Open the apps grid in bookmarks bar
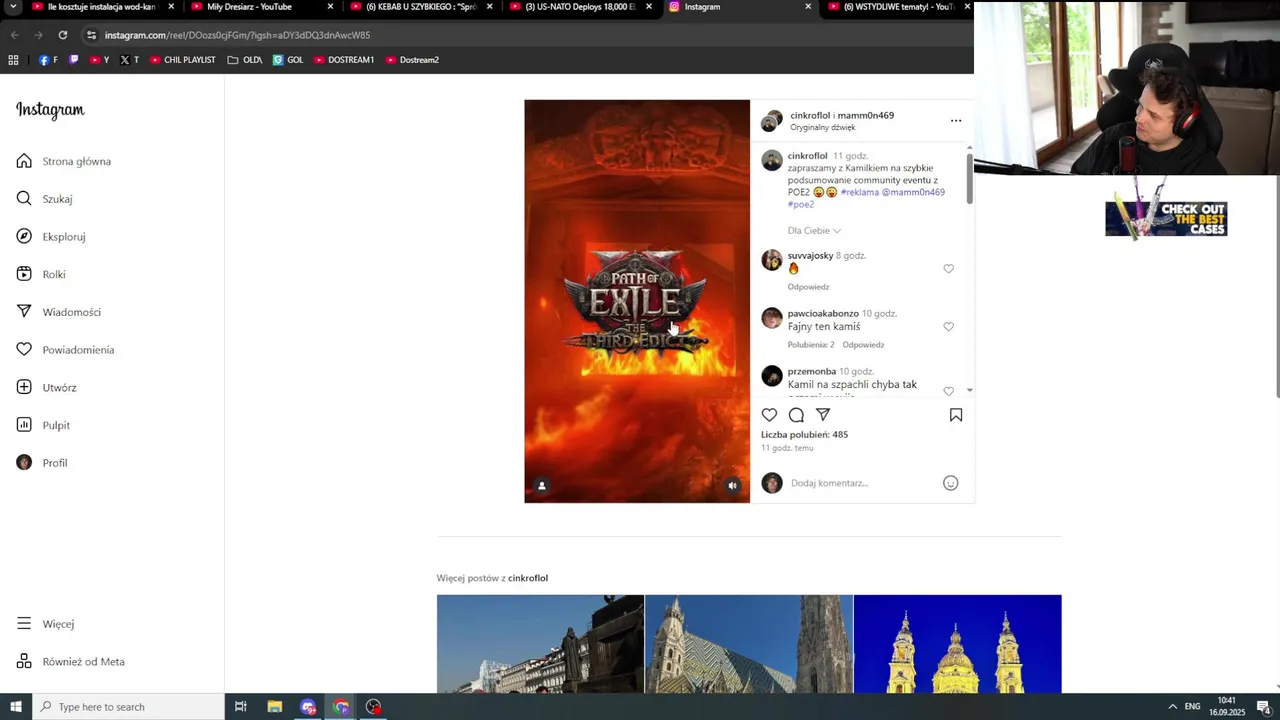Viewport: 1280px width, 720px height. tap(13, 60)
